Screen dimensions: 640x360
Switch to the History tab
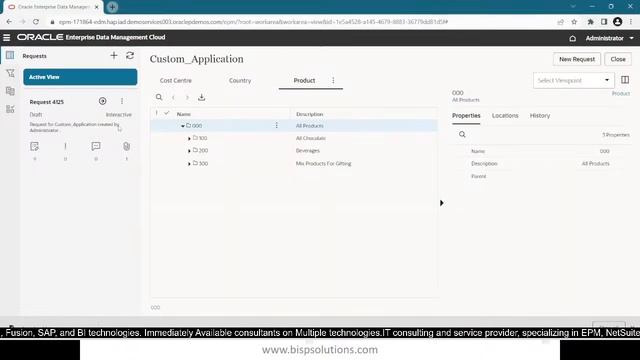click(540, 116)
